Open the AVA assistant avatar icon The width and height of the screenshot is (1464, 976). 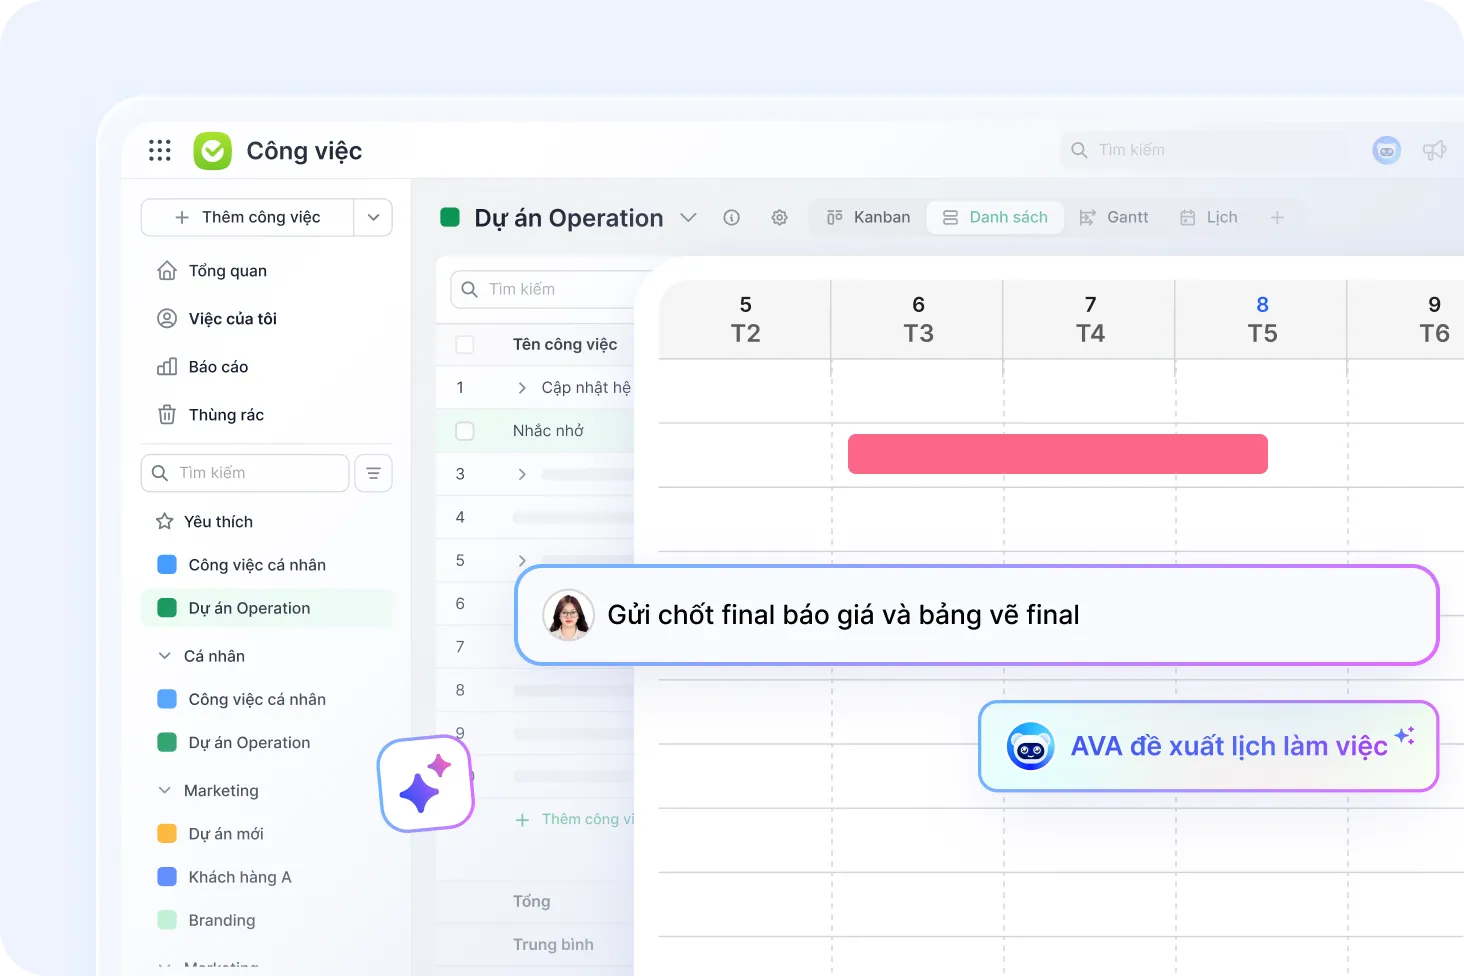click(1387, 150)
